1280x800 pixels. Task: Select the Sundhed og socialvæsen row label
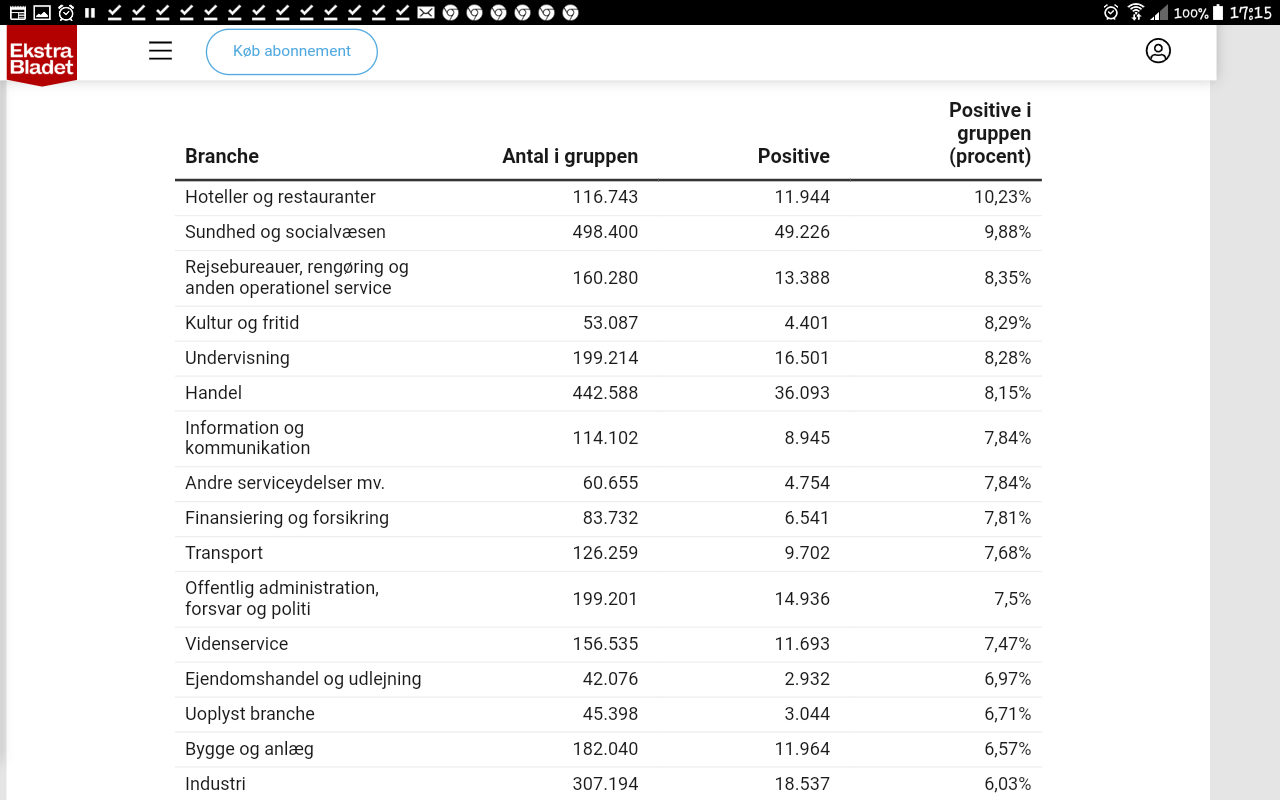(285, 232)
